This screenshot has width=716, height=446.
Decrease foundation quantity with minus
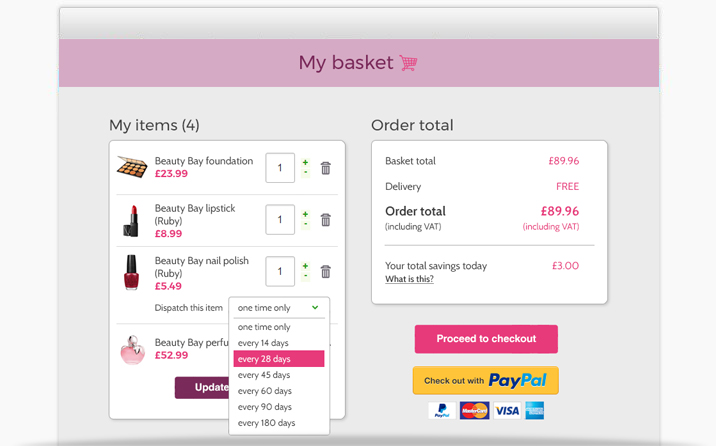pyautogui.click(x=305, y=173)
